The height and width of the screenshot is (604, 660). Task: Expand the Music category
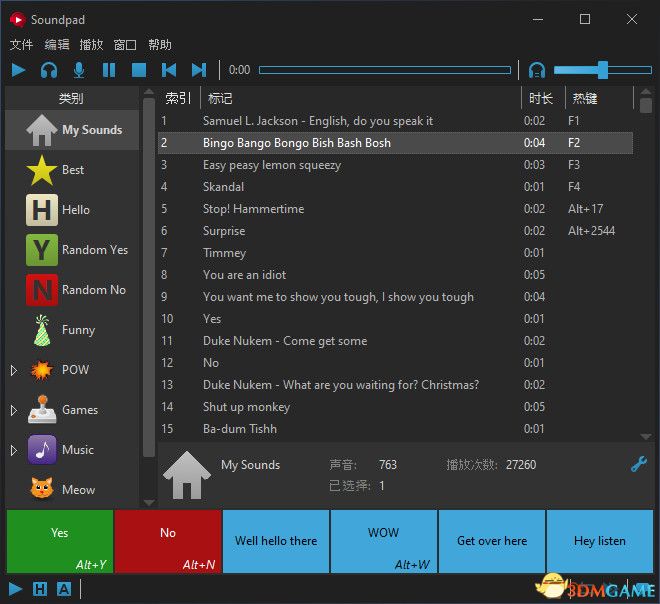coord(14,450)
